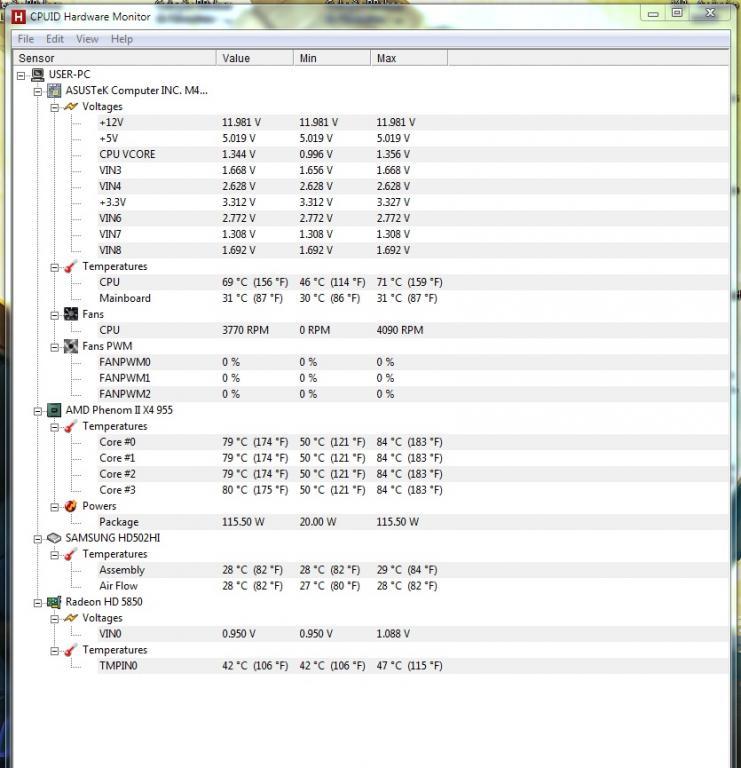Select the VIN8 voltage row
Screen dimensions: 741x768
pos(413,250)
